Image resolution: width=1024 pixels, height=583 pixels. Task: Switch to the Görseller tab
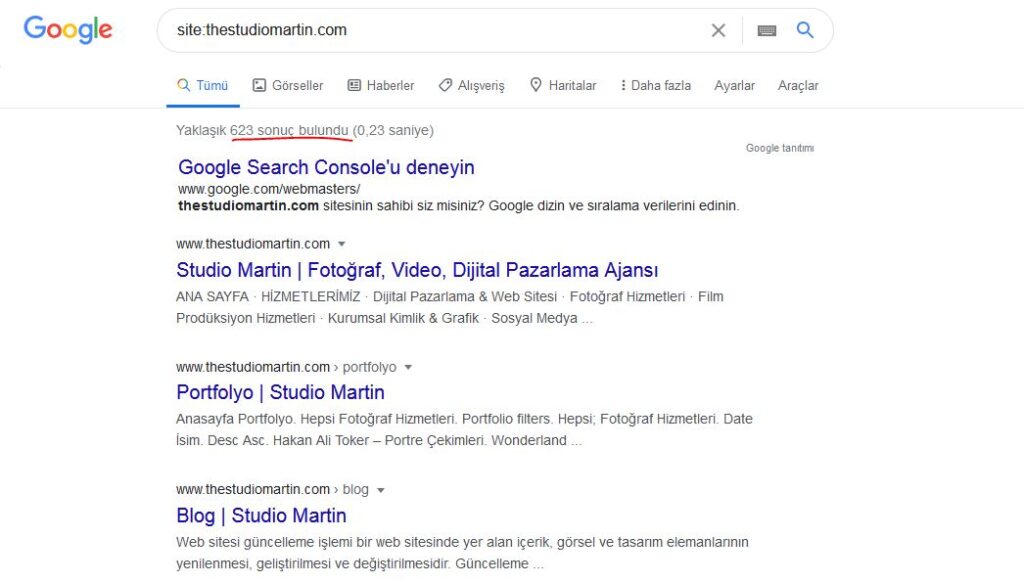[x=288, y=86]
